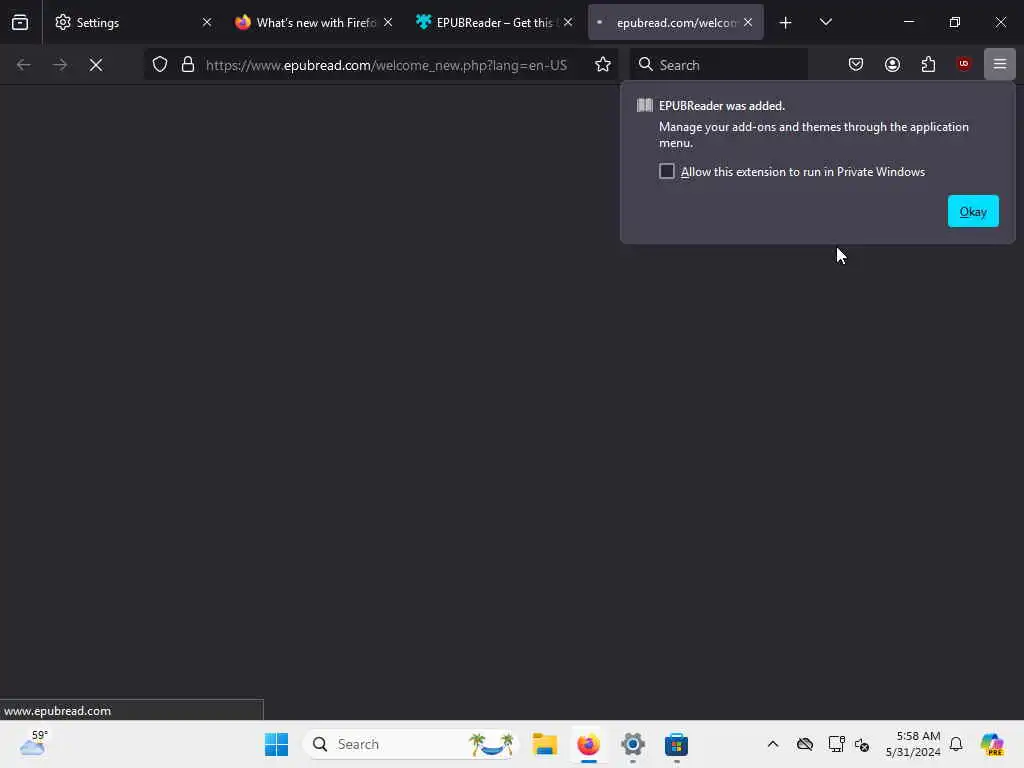This screenshot has height=768, width=1024.
Task: Open the weather widget showing 59°
Action: tap(33, 744)
